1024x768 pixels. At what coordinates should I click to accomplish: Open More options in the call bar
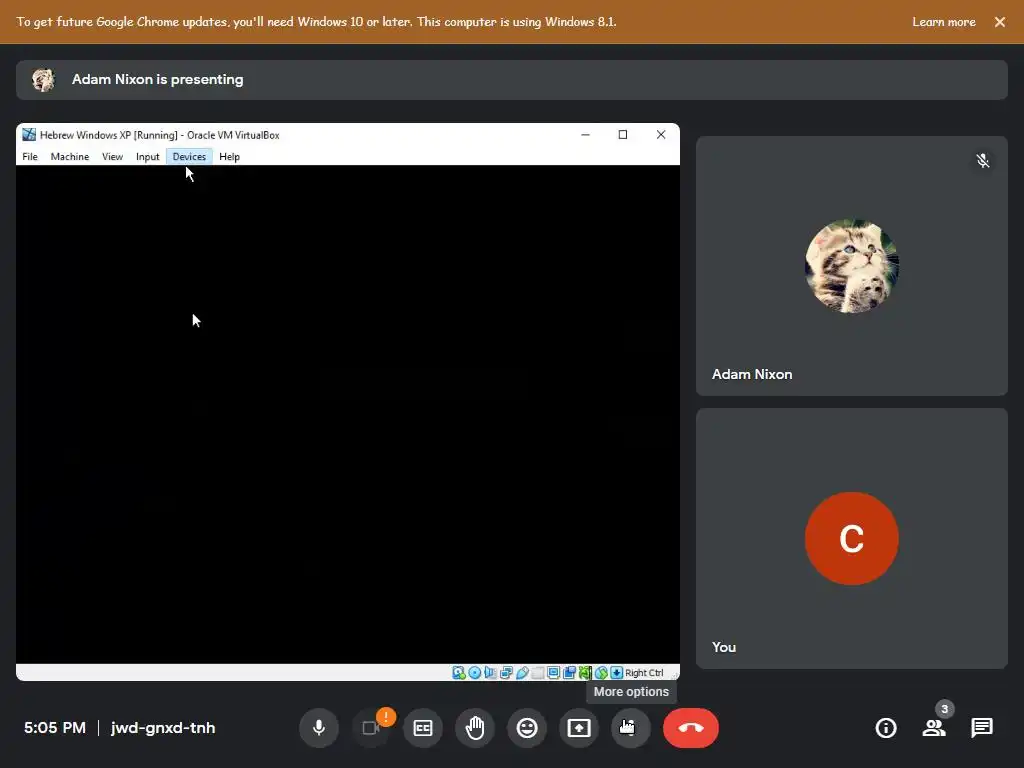[x=631, y=728]
